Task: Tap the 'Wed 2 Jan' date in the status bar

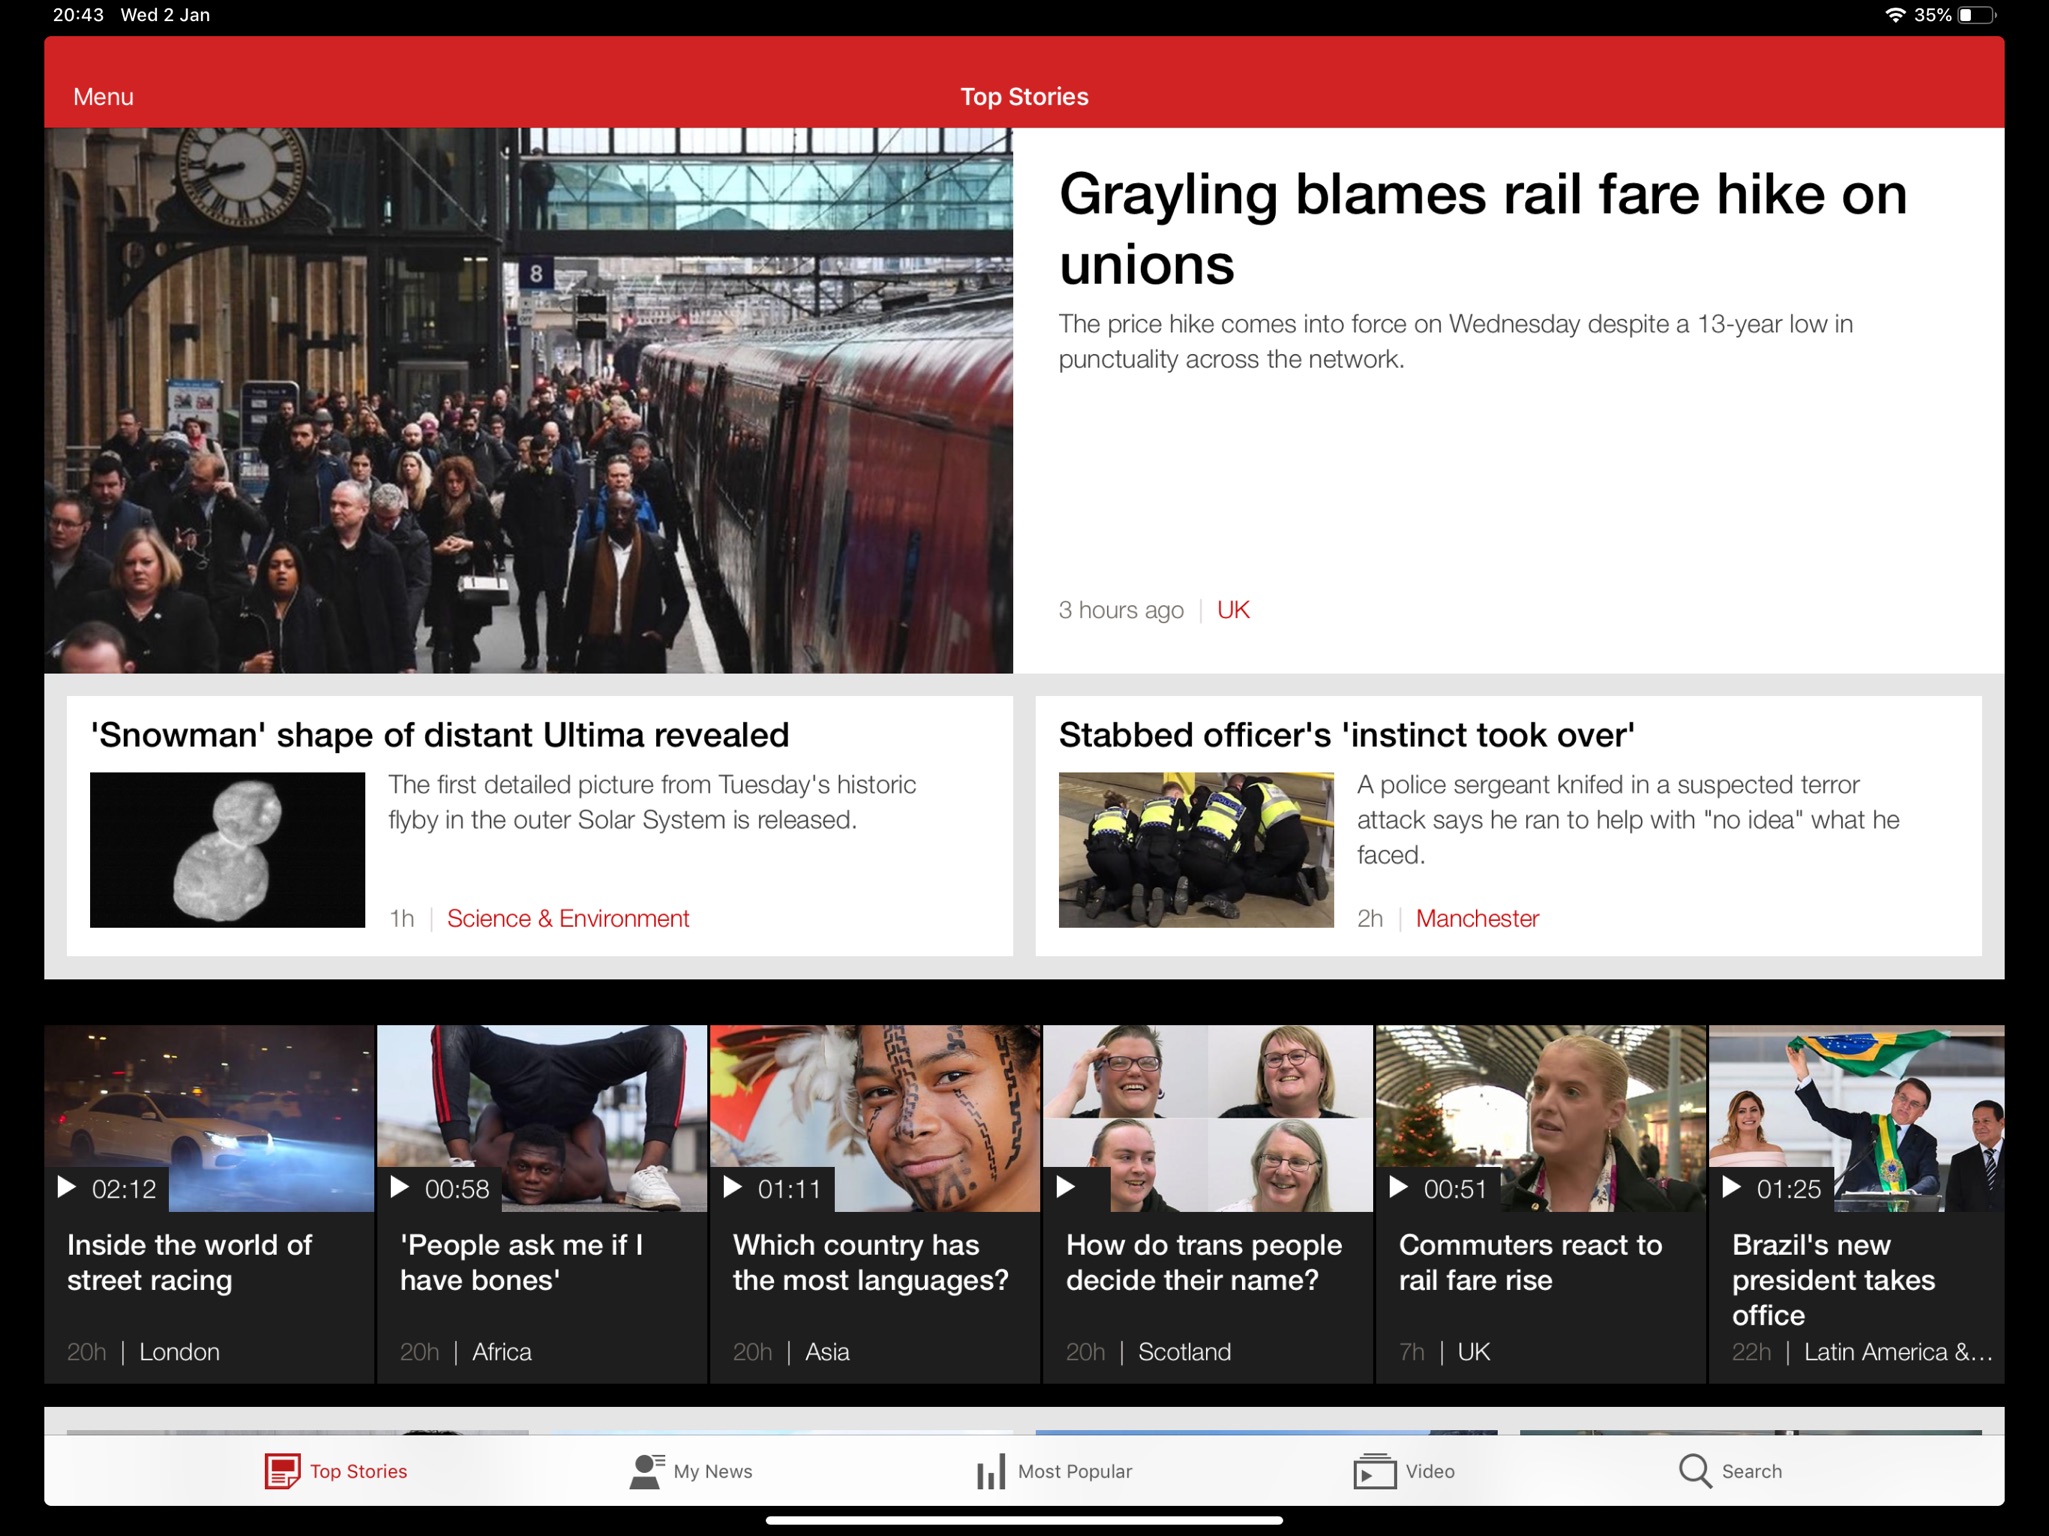Action: [x=165, y=15]
